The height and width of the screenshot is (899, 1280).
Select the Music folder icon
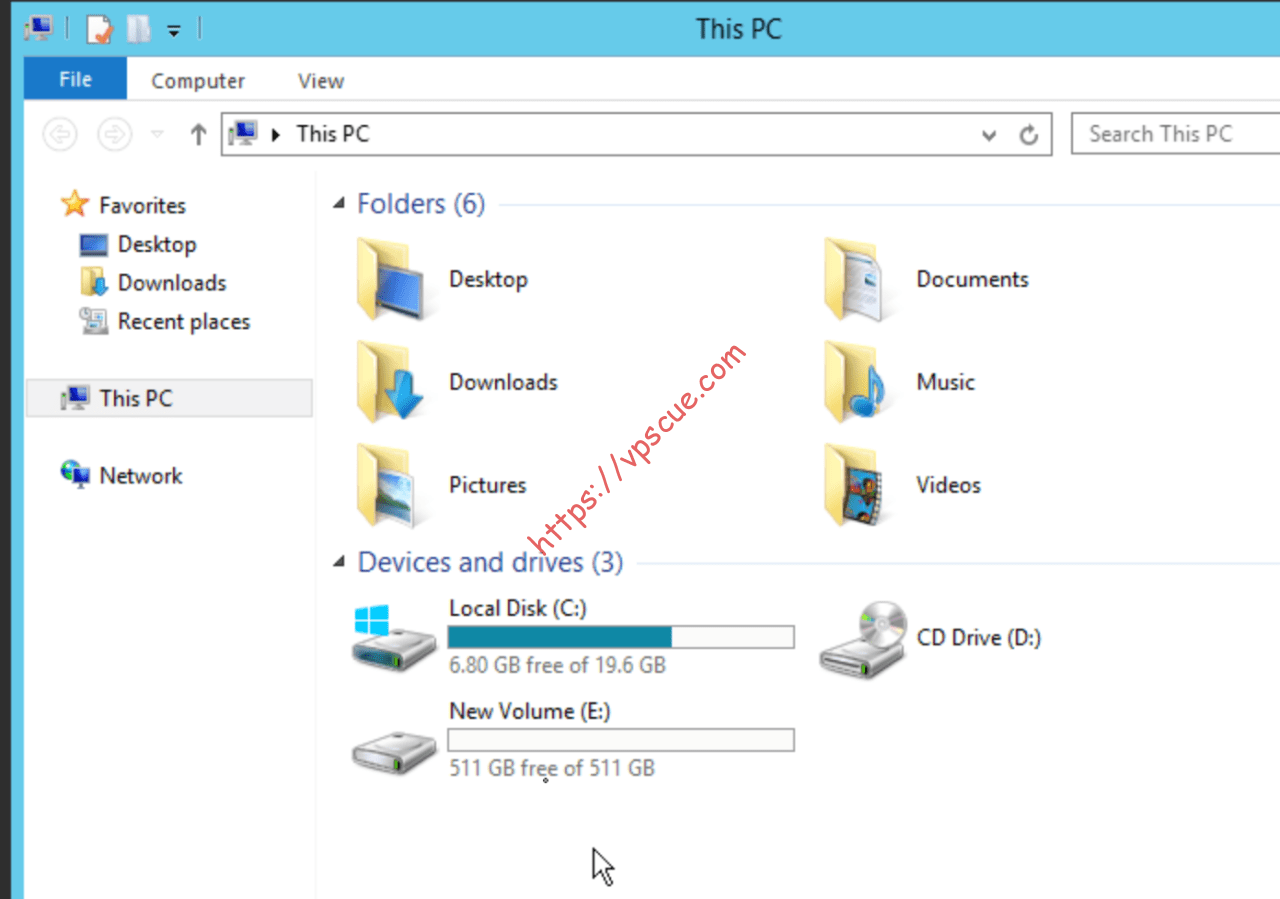point(856,382)
